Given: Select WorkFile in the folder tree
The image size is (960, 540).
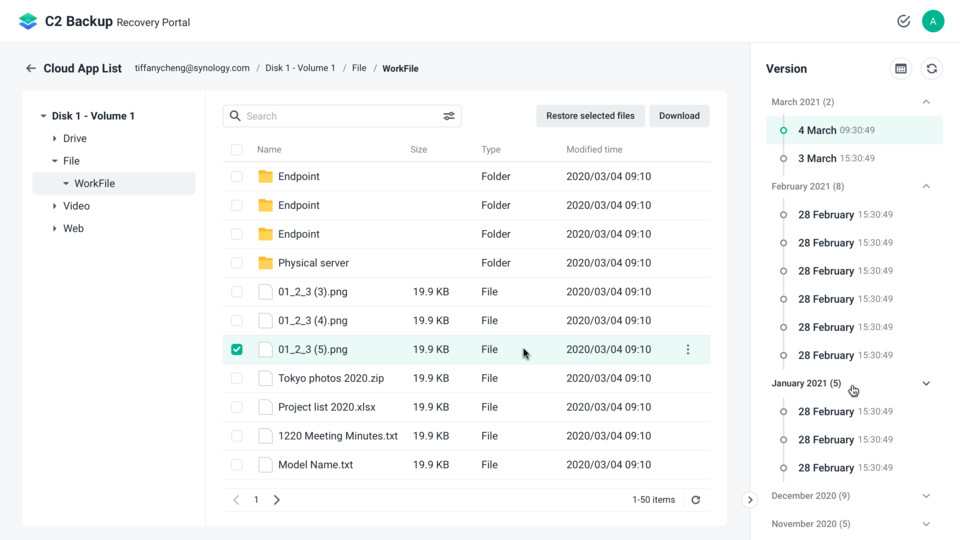Looking at the screenshot, I should point(114,184).
